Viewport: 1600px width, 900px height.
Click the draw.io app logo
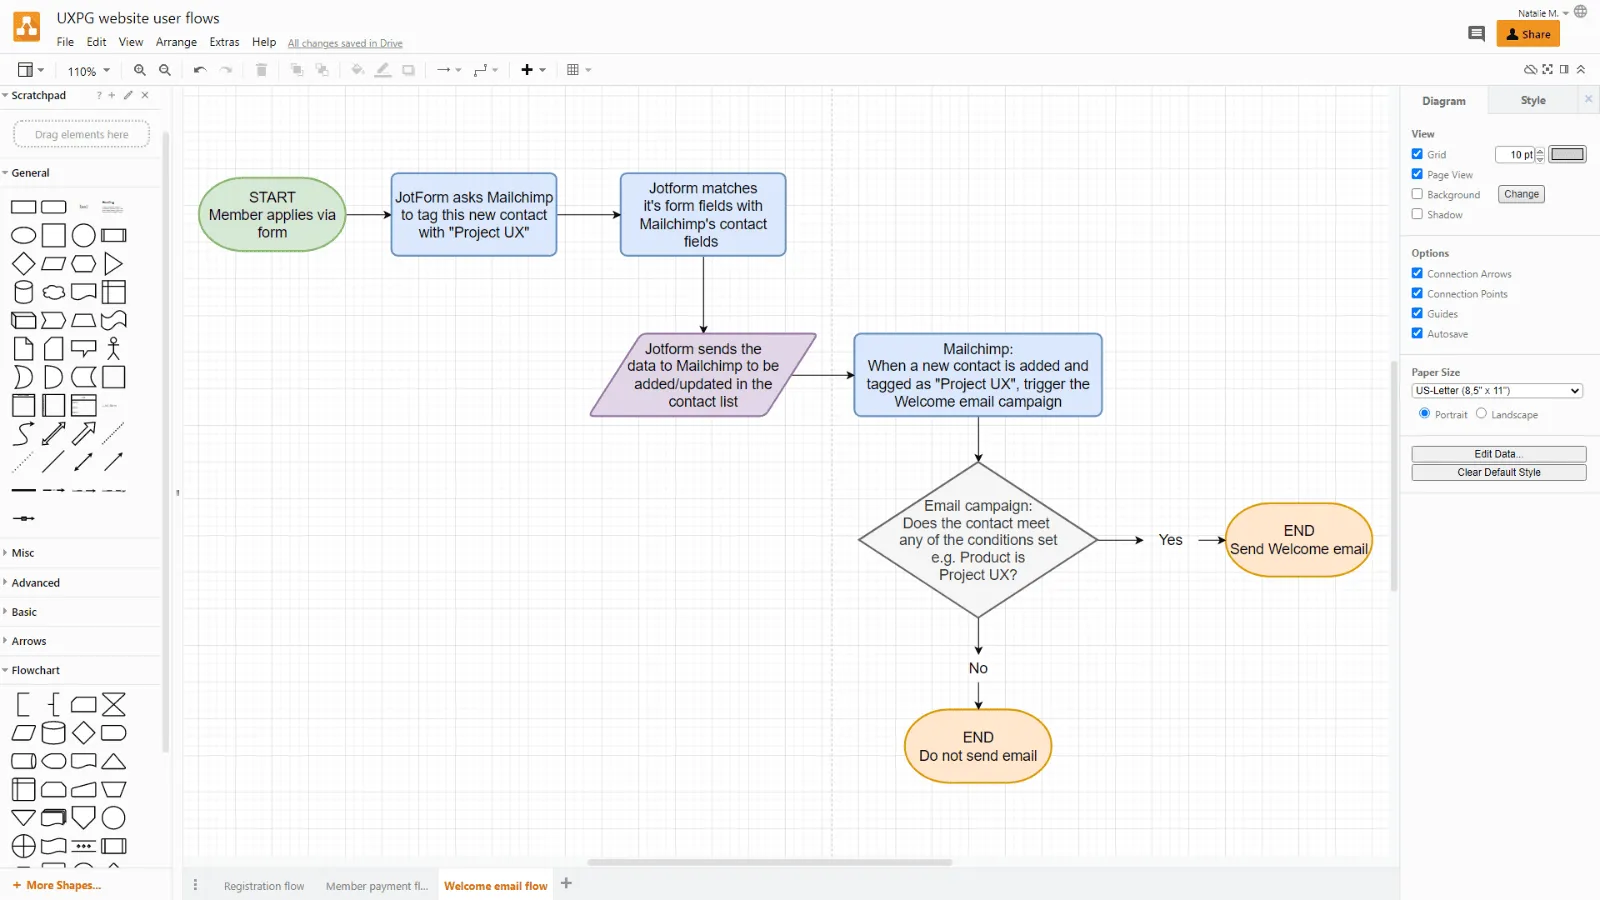coord(27,27)
